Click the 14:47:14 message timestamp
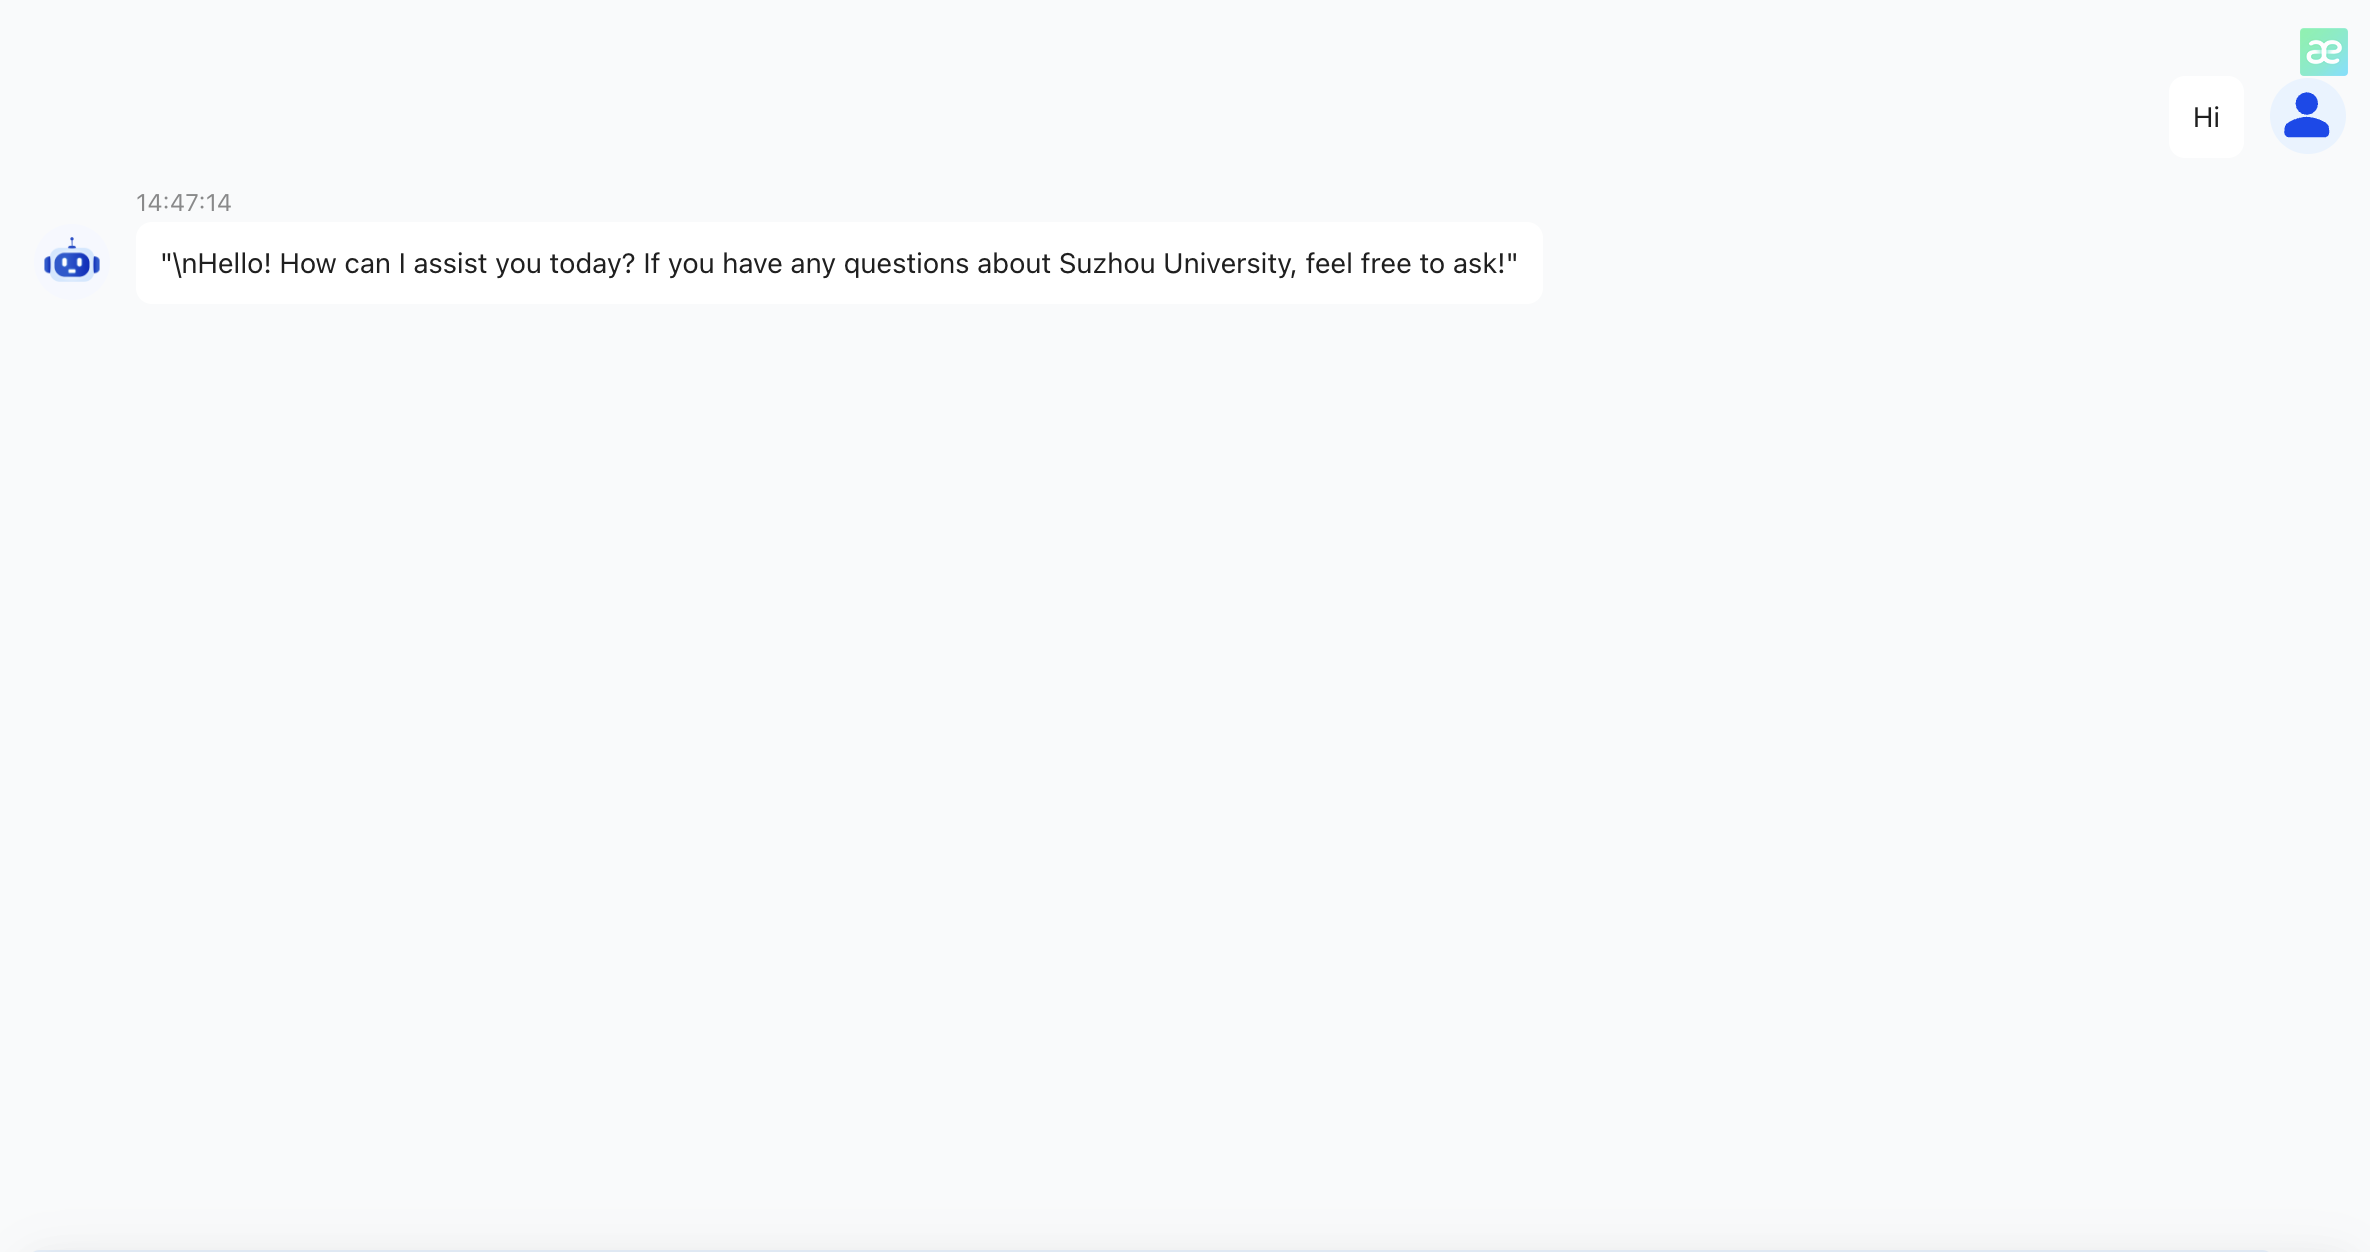The height and width of the screenshot is (1252, 2370). [x=184, y=203]
